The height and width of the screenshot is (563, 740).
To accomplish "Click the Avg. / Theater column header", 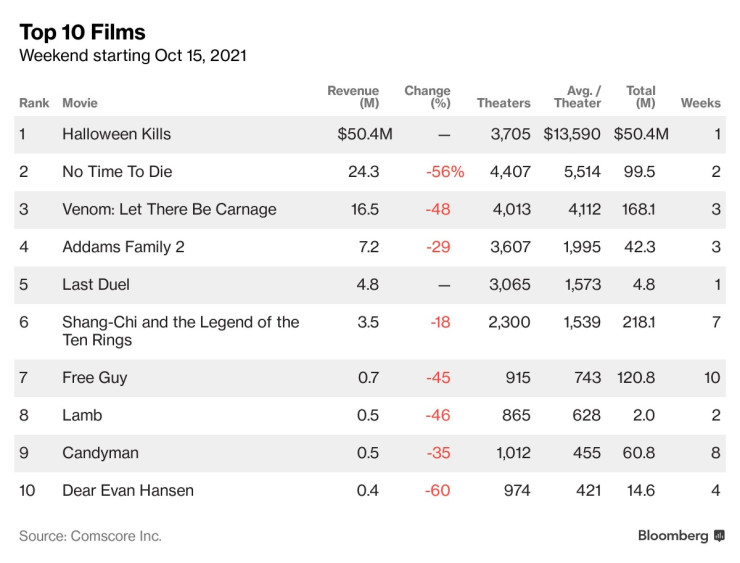I will [577, 97].
